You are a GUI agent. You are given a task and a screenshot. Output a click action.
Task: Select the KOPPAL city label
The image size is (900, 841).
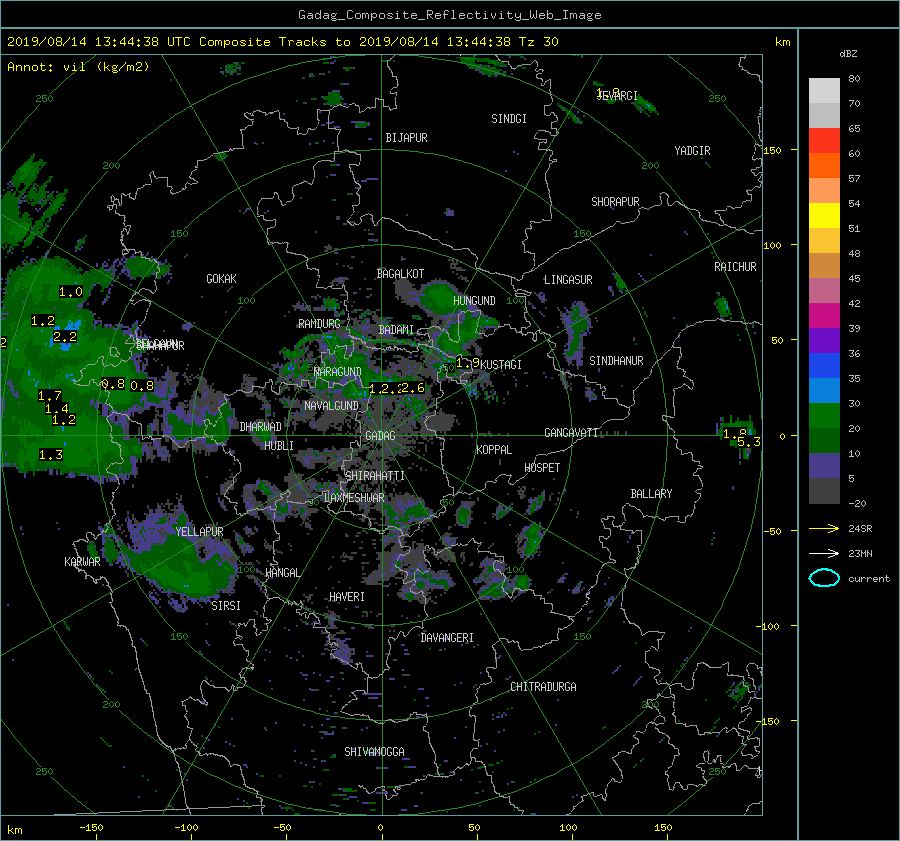click(x=494, y=449)
